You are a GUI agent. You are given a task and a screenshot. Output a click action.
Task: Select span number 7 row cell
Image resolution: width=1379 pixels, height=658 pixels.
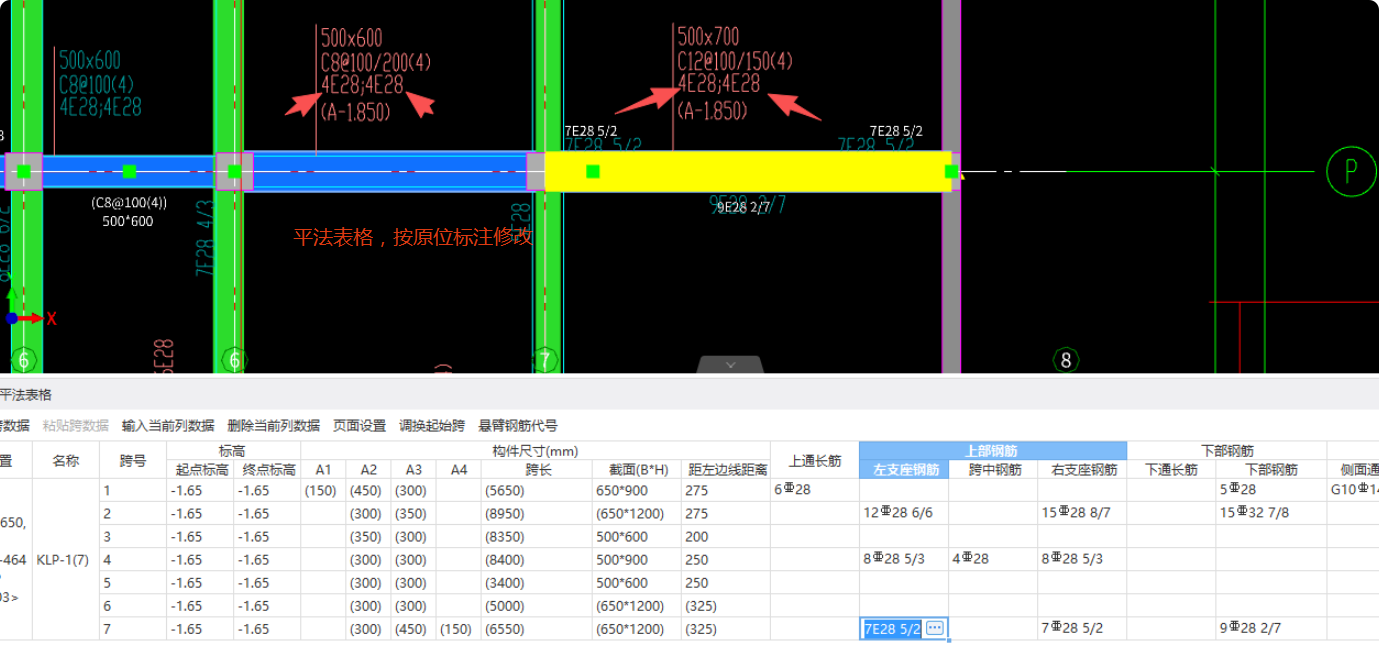click(x=133, y=629)
